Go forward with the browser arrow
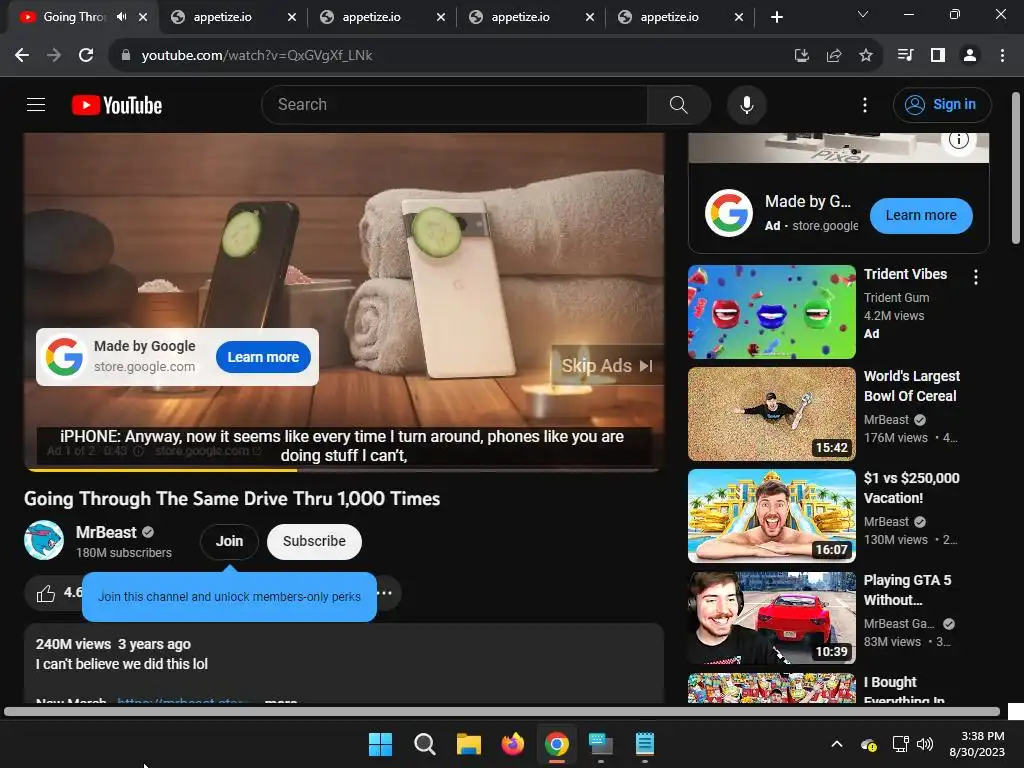This screenshot has width=1024, height=768. coord(54,56)
